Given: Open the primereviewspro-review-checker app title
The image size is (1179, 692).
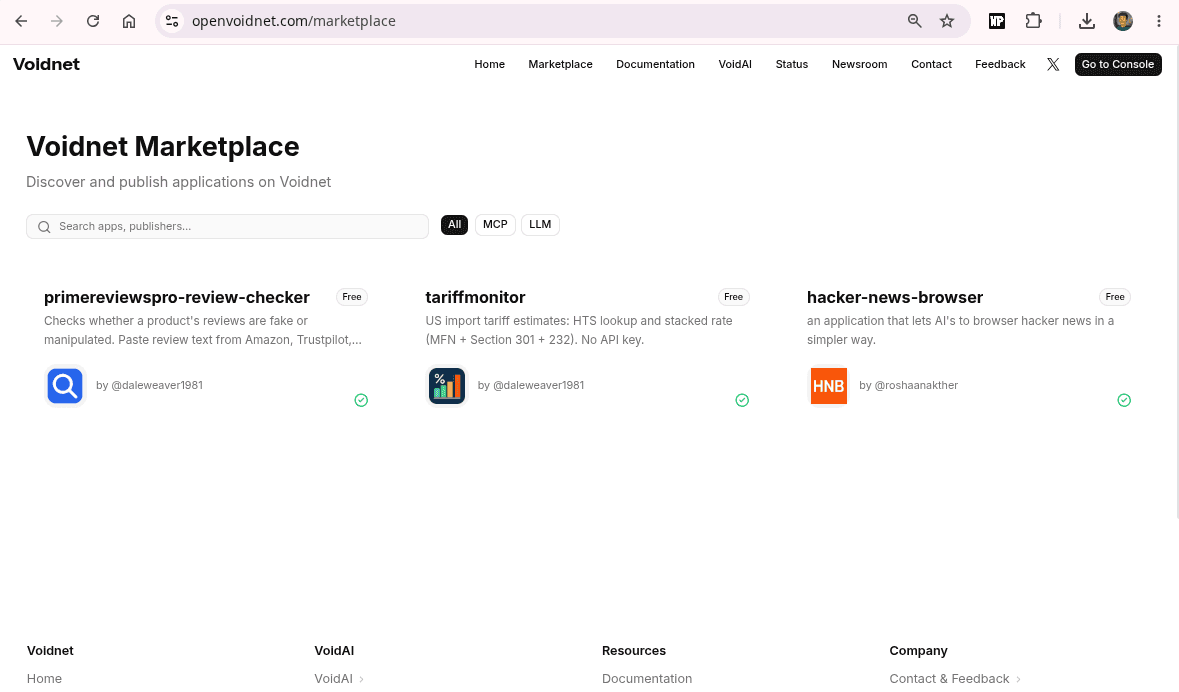Looking at the screenshot, I should (x=177, y=297).
